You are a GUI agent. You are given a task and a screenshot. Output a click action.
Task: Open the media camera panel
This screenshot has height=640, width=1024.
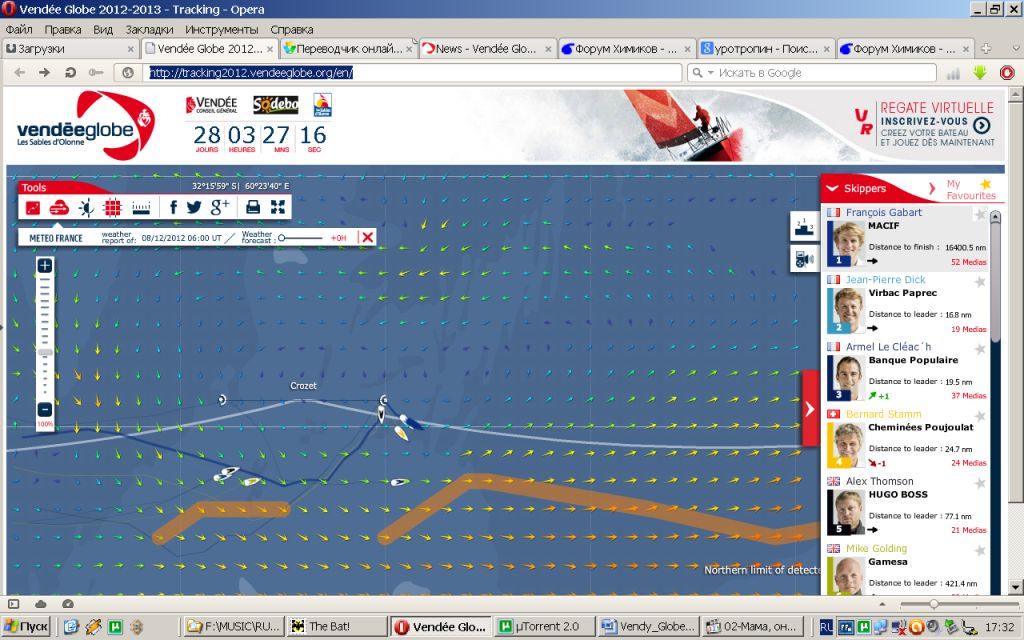coord(804,258)
